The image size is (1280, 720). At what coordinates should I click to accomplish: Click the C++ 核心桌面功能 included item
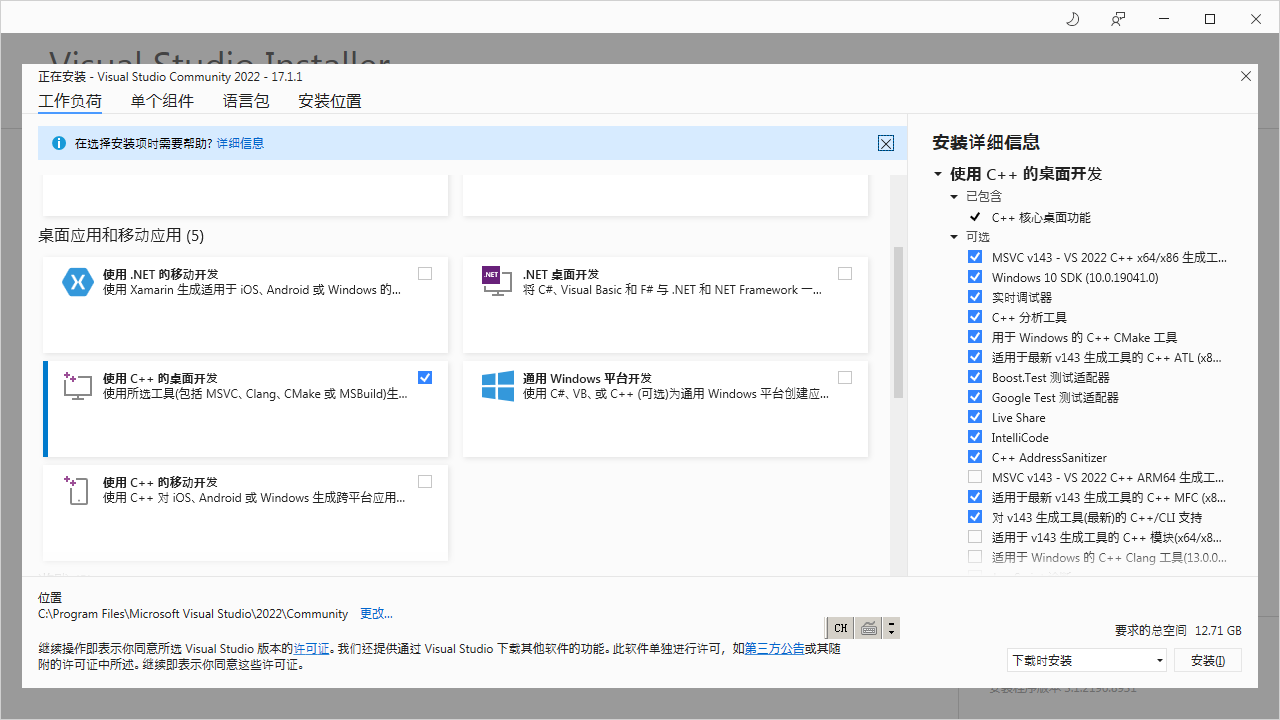(1041, 217)
